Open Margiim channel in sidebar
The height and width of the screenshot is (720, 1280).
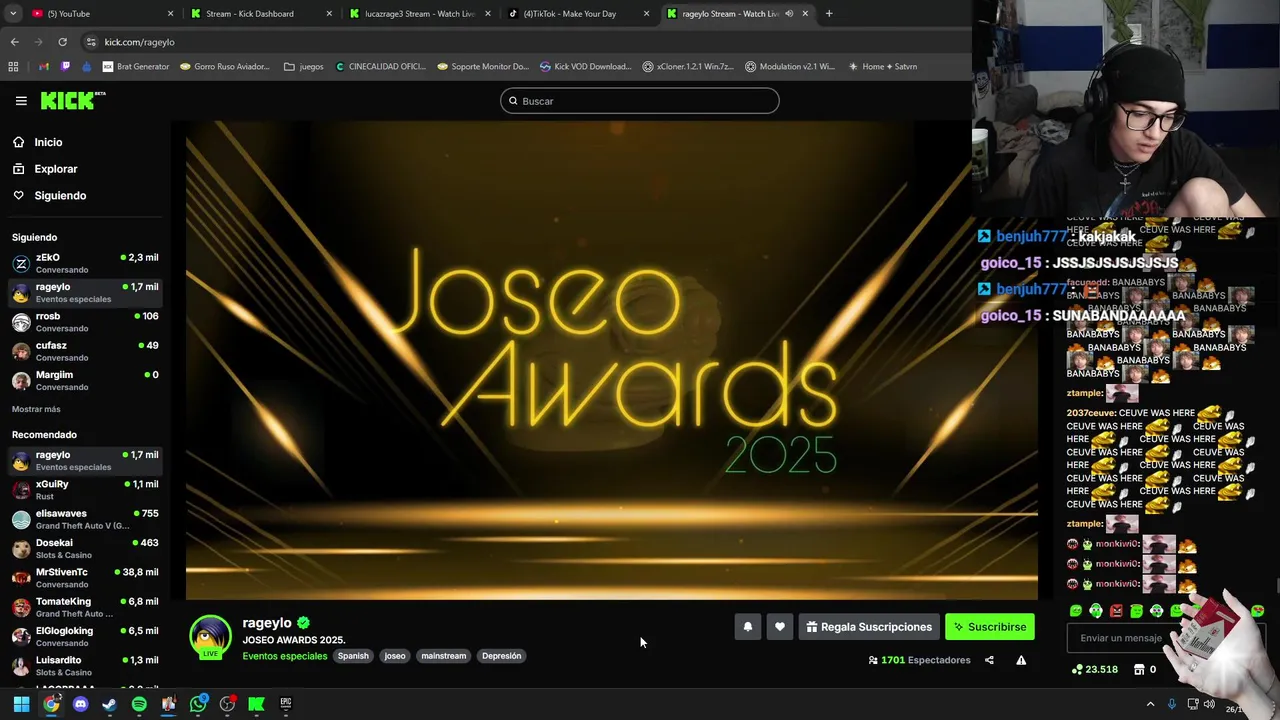click(85, 380)
